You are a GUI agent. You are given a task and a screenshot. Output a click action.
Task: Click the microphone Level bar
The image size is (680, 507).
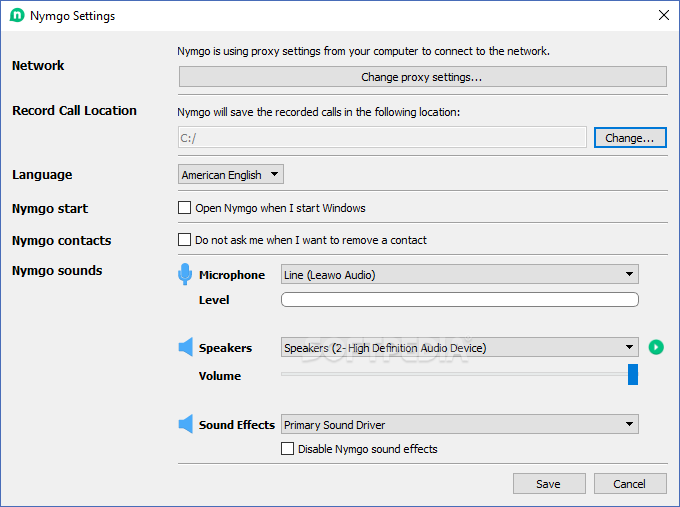460,299
